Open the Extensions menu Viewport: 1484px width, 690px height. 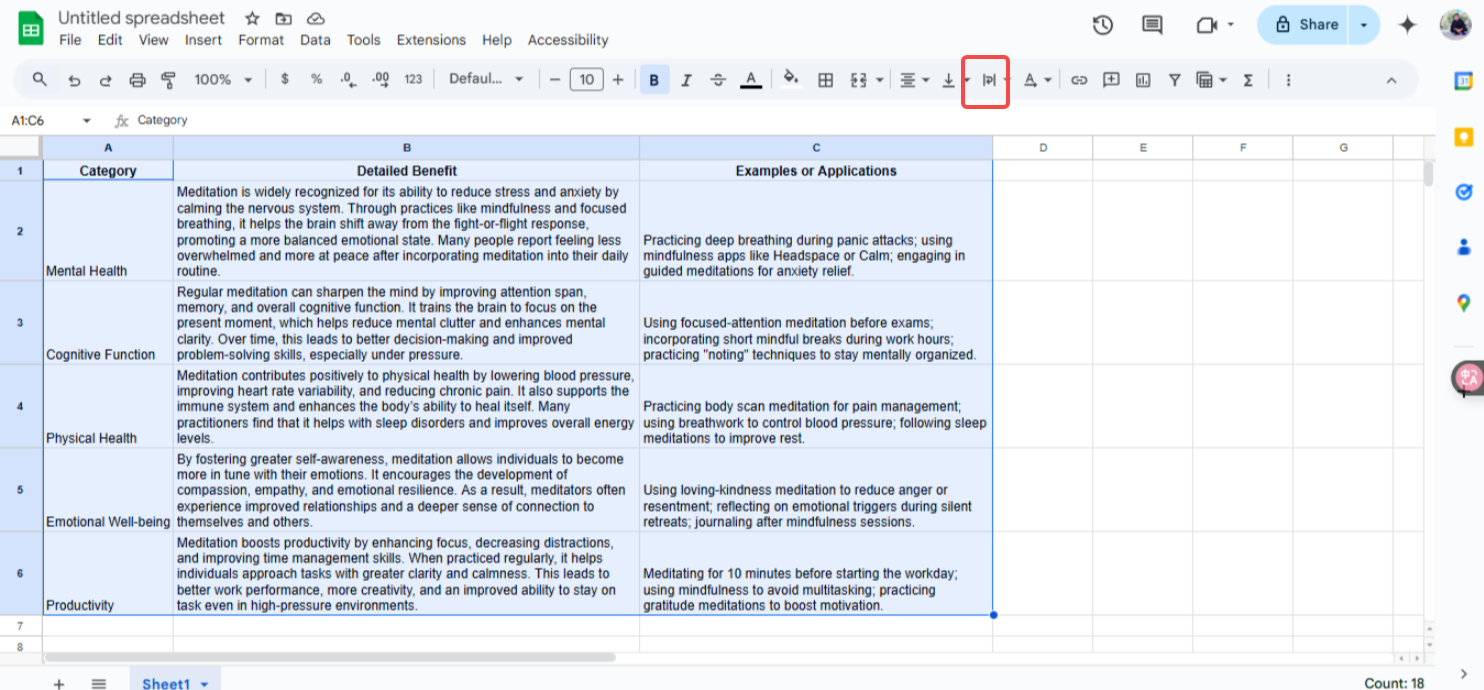(431, 40)
